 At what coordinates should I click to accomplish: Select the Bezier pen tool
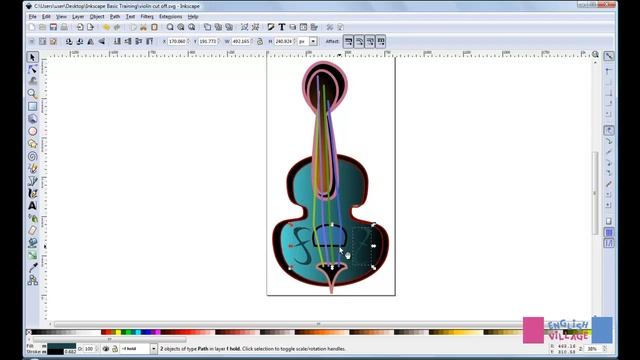point(33,181)
